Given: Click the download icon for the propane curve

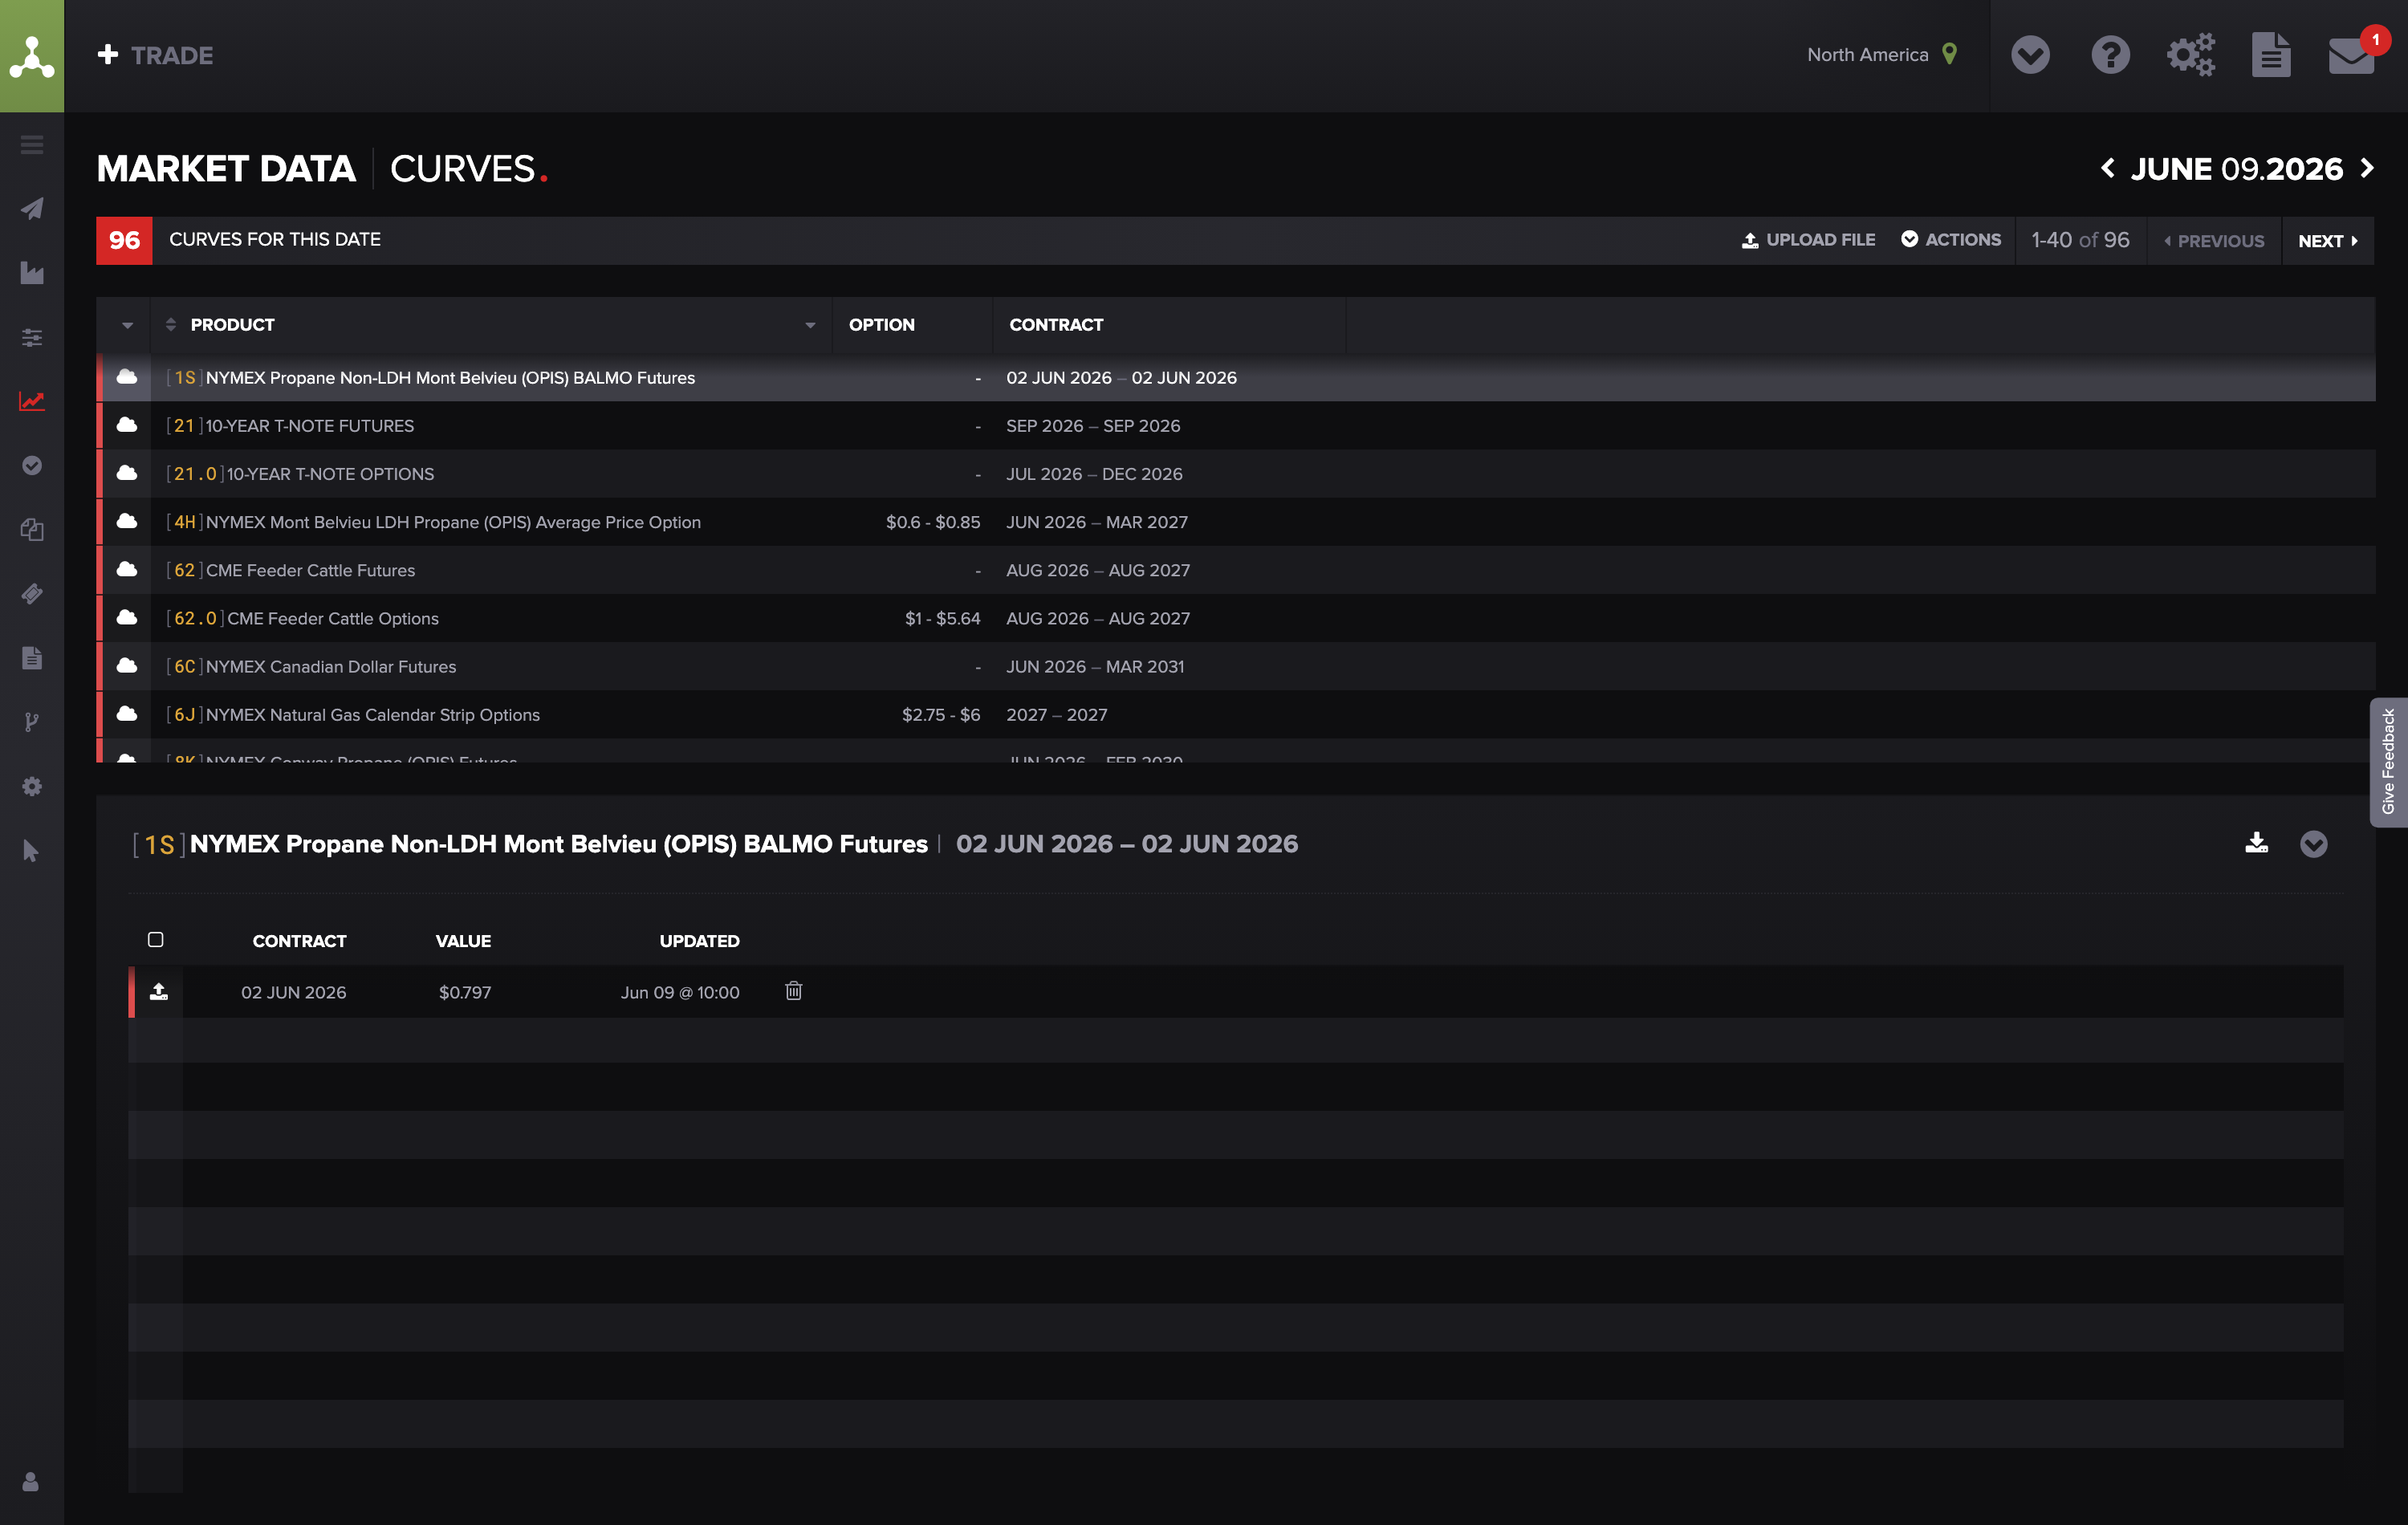Looking at the screenshot, I should [x=2256, y=843].
